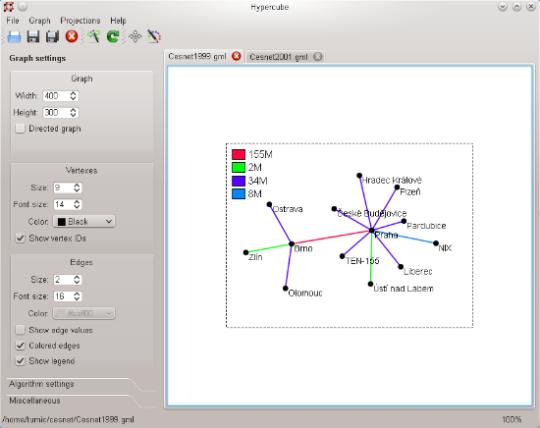Click the Liberec vertex label
Viewport: 540px width, 428px height.
click(418, 271)
